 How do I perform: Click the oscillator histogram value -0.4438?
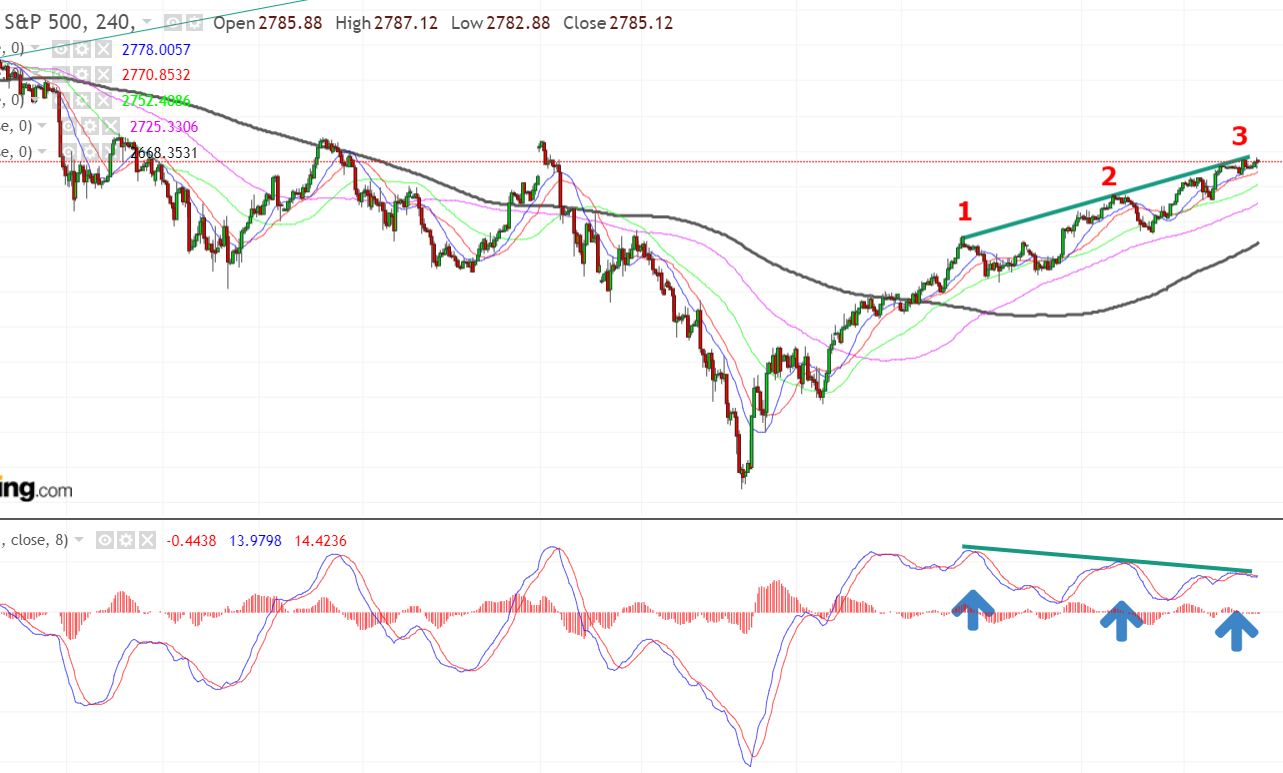tap(193, 540)
